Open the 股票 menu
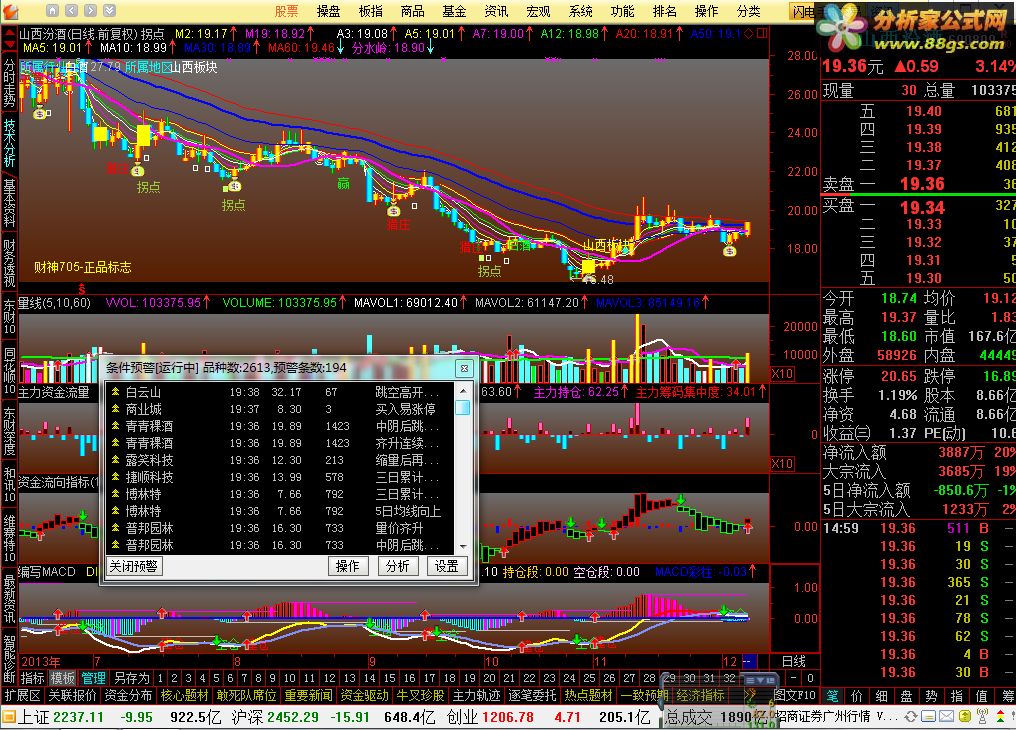The image size is (1016, 730). tap(286, 11)
